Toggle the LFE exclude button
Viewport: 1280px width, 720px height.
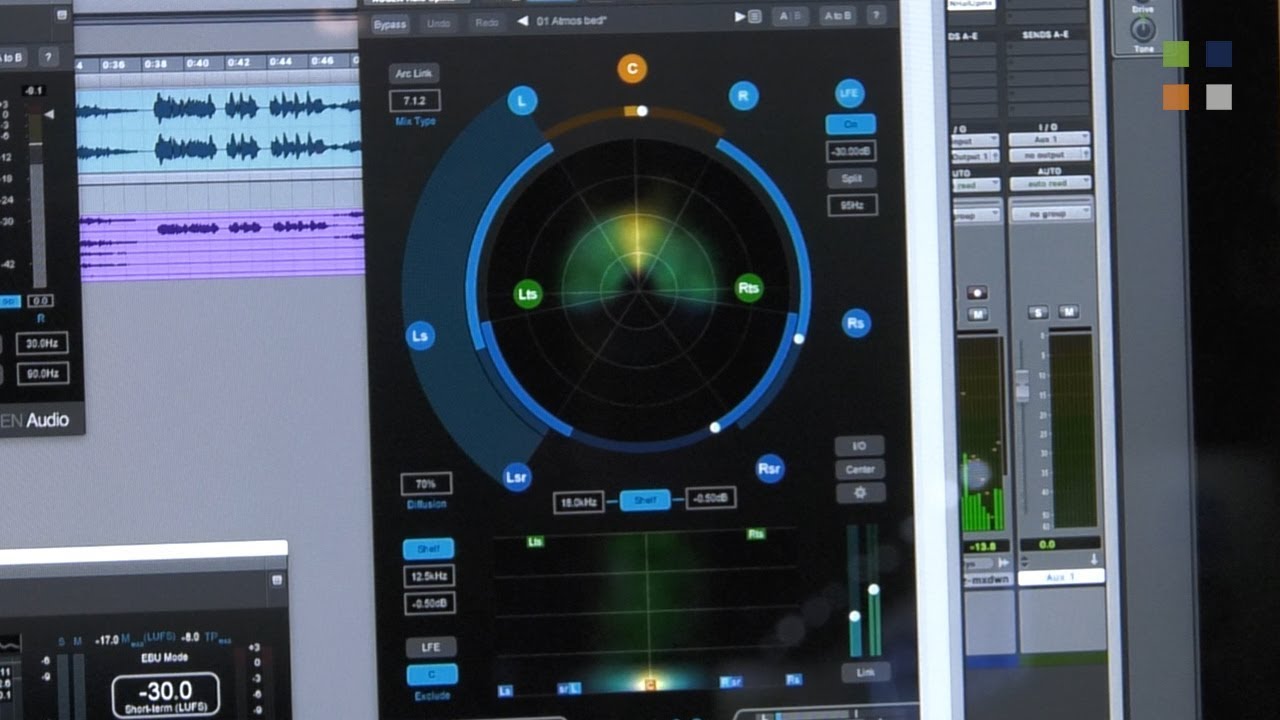pos(431,647)
